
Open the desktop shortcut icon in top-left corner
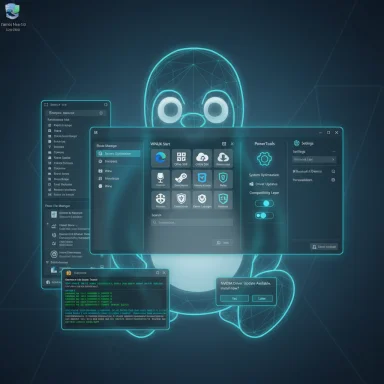[13, 12]
